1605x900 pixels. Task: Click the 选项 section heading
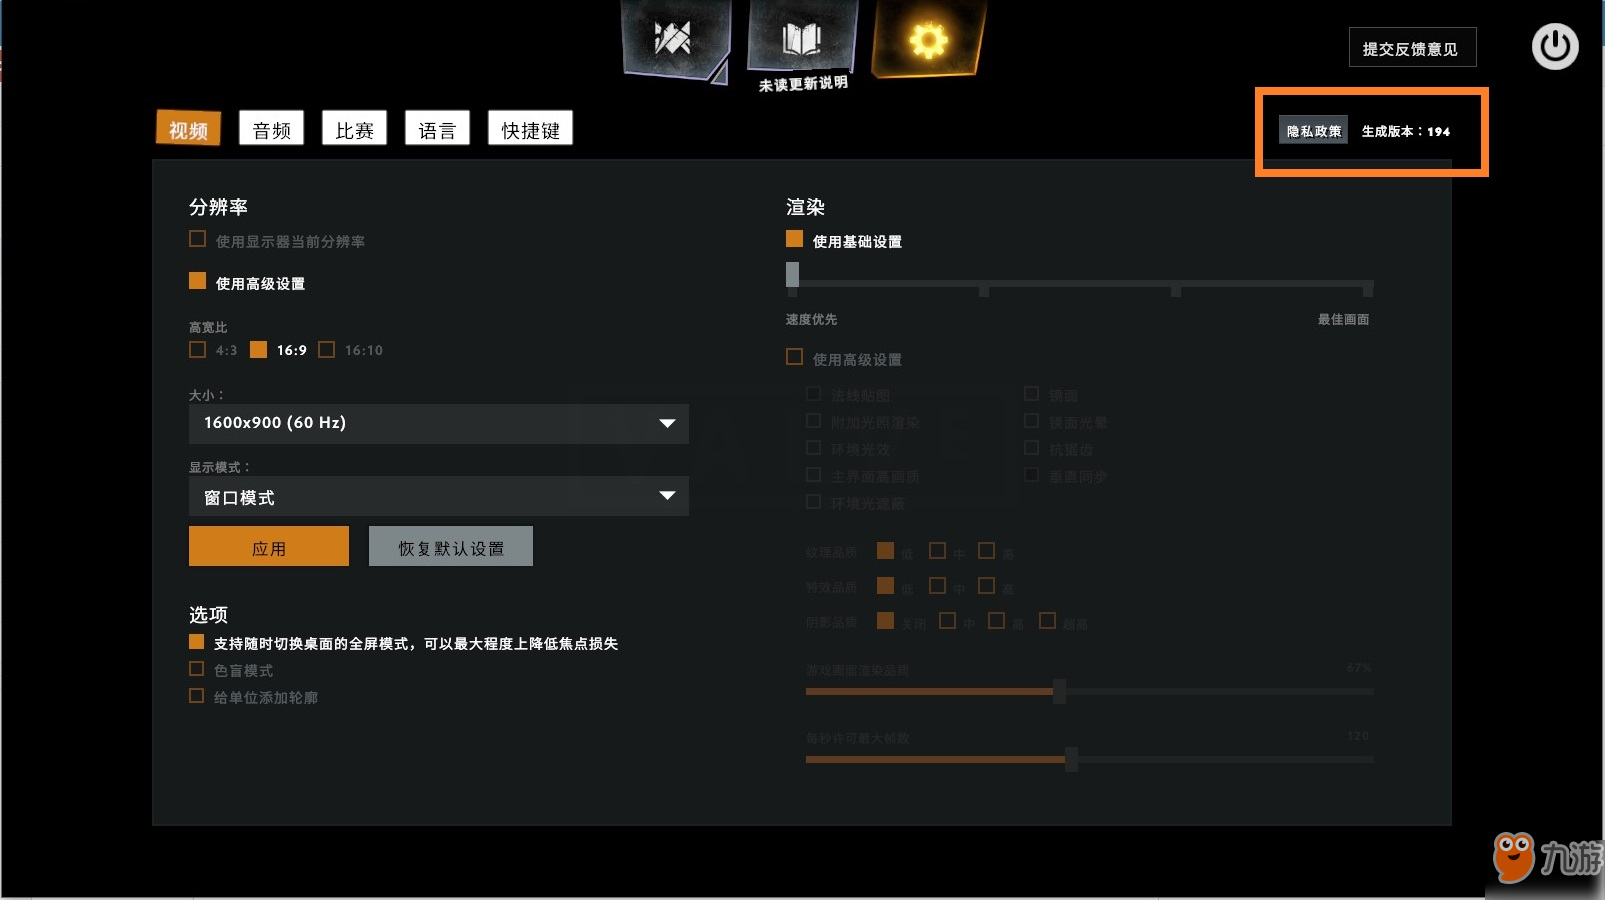coord(208,615)
